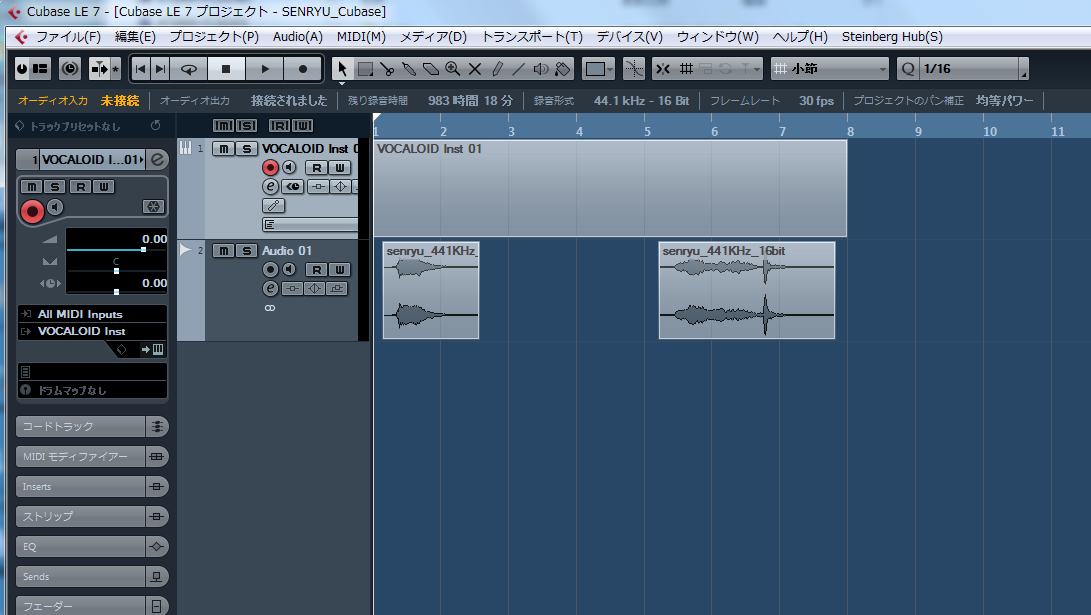
Task: Select the Range Selection tool
Action: 365,69
